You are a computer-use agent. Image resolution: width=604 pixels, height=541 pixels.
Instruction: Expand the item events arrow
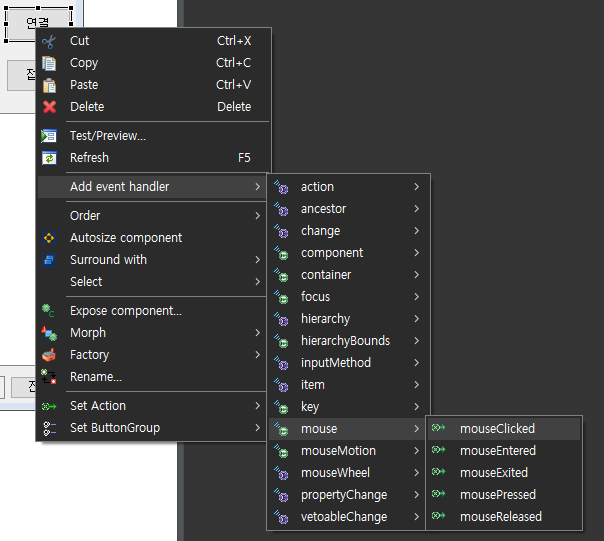pos(416,385)
